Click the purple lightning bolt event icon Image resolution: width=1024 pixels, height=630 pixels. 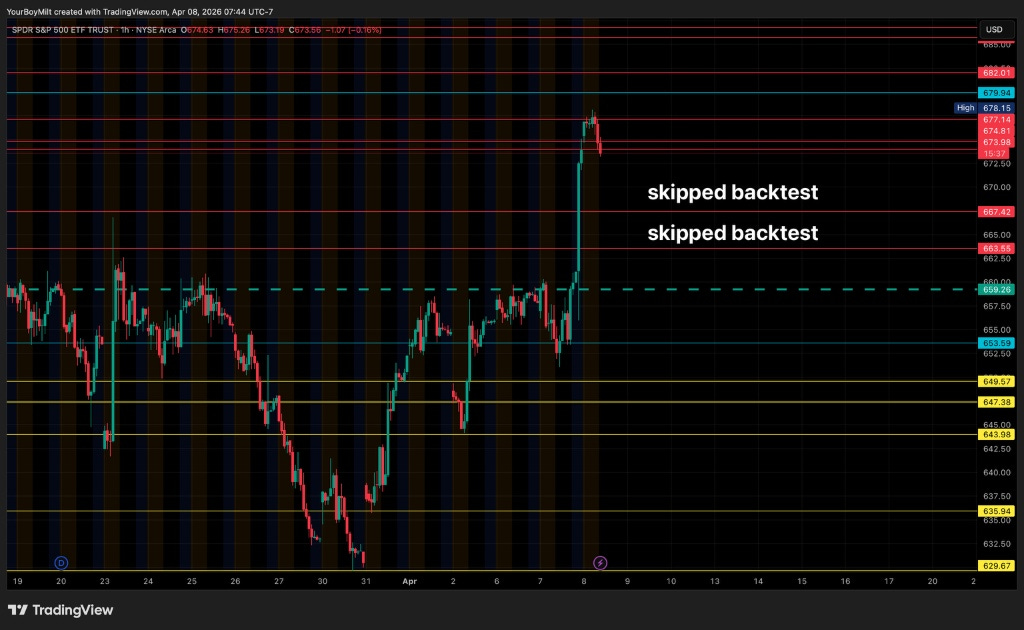[600, 562]
